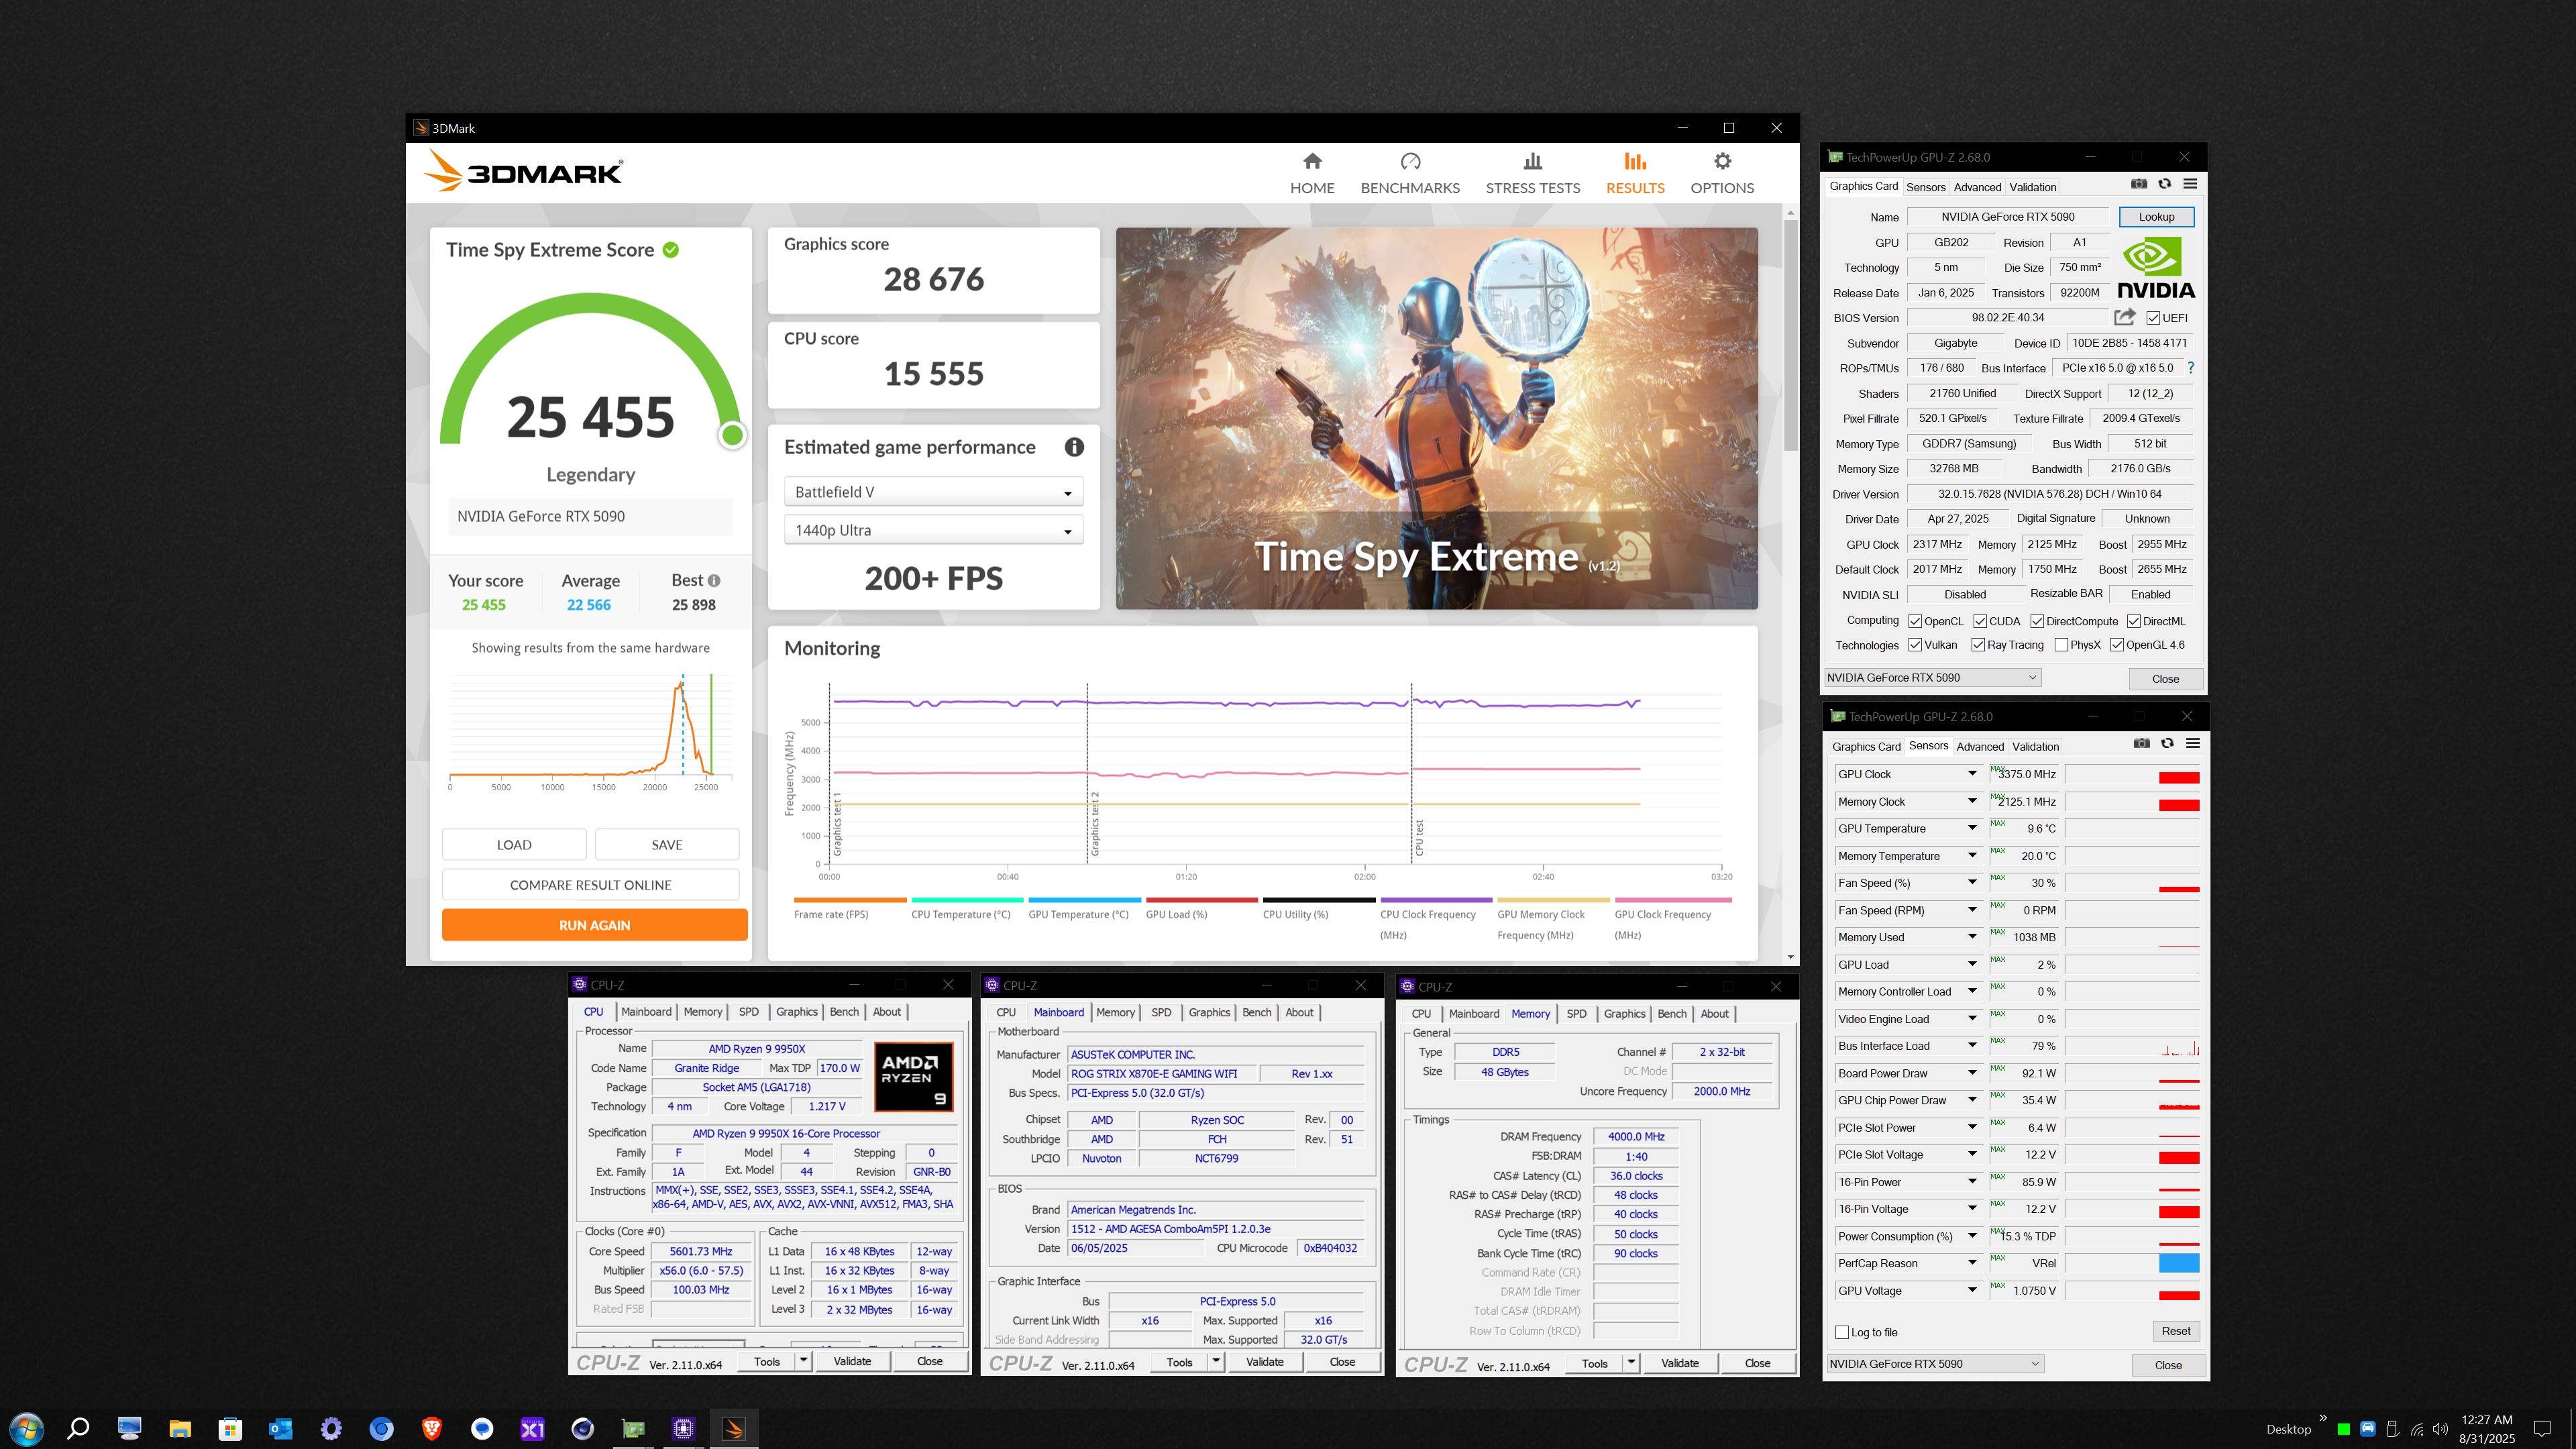Open the Windows Start orb

pos(27,1428)
